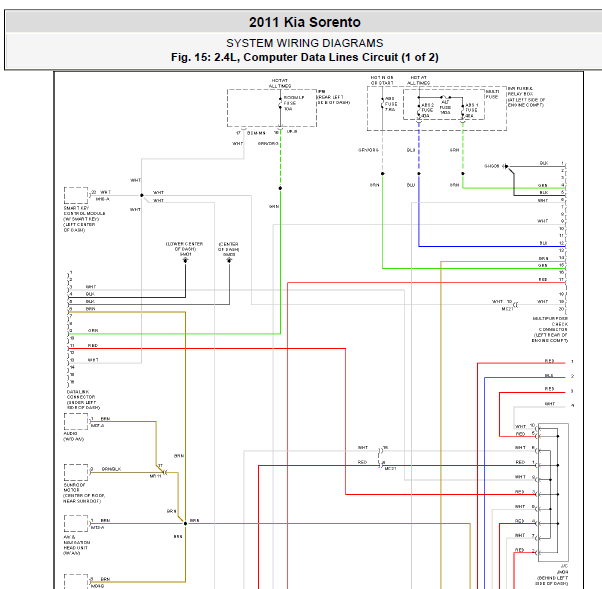The height and width of the screenshot is (589, 602).
Task: Click the Room LP Fuse 10A label
Action: point(294,103)
